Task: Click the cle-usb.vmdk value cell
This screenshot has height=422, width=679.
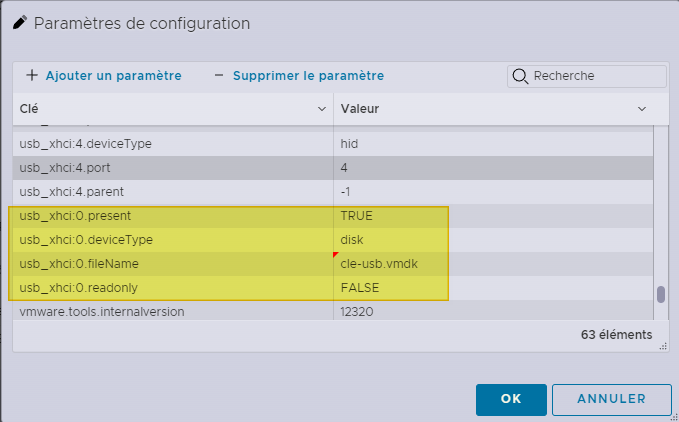Action: click(381, 264)
